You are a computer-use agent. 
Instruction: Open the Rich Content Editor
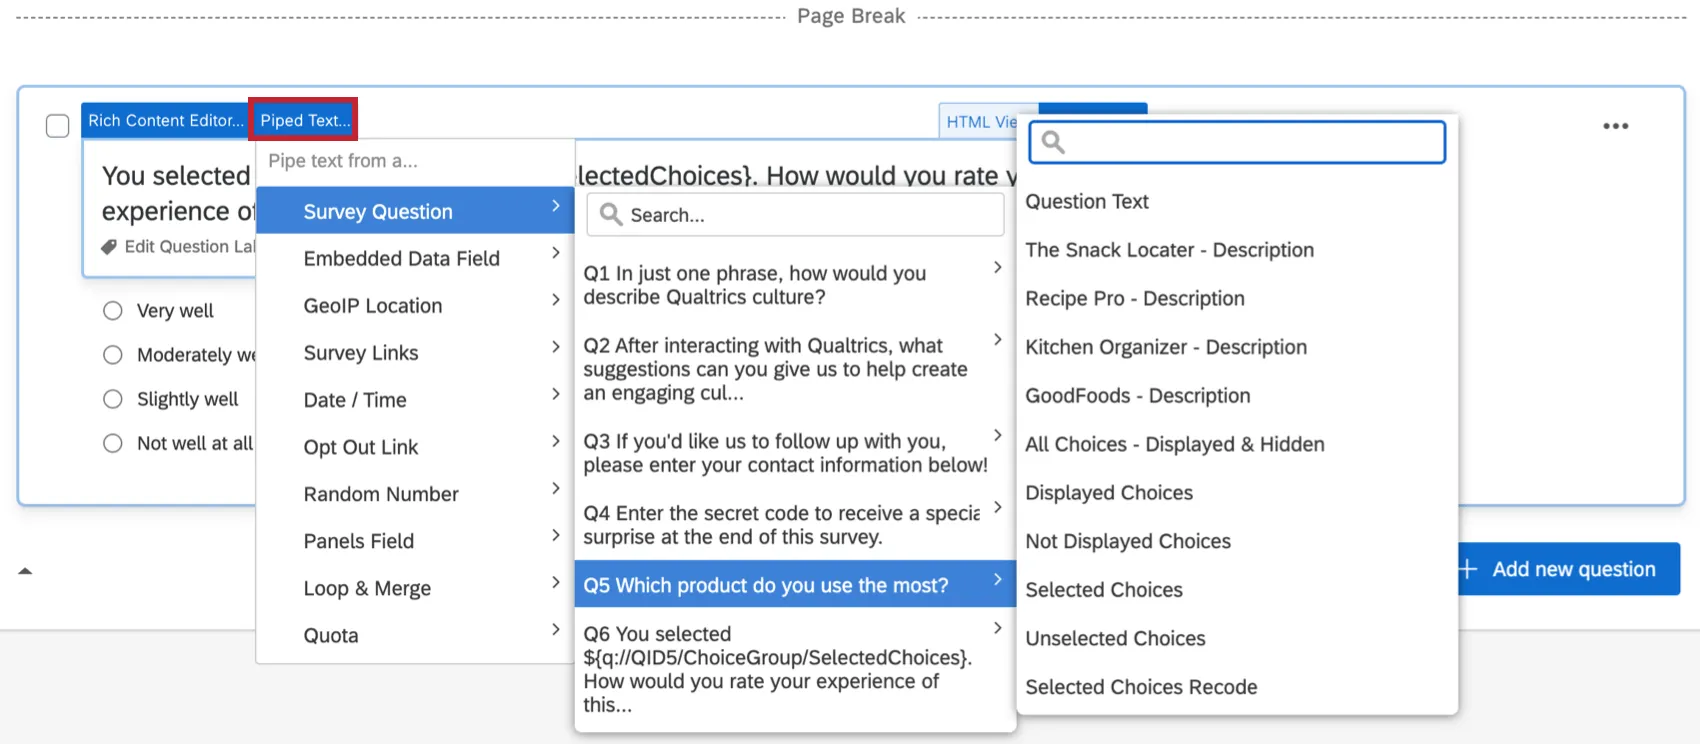pyautogui.click(x=165, y=120)
